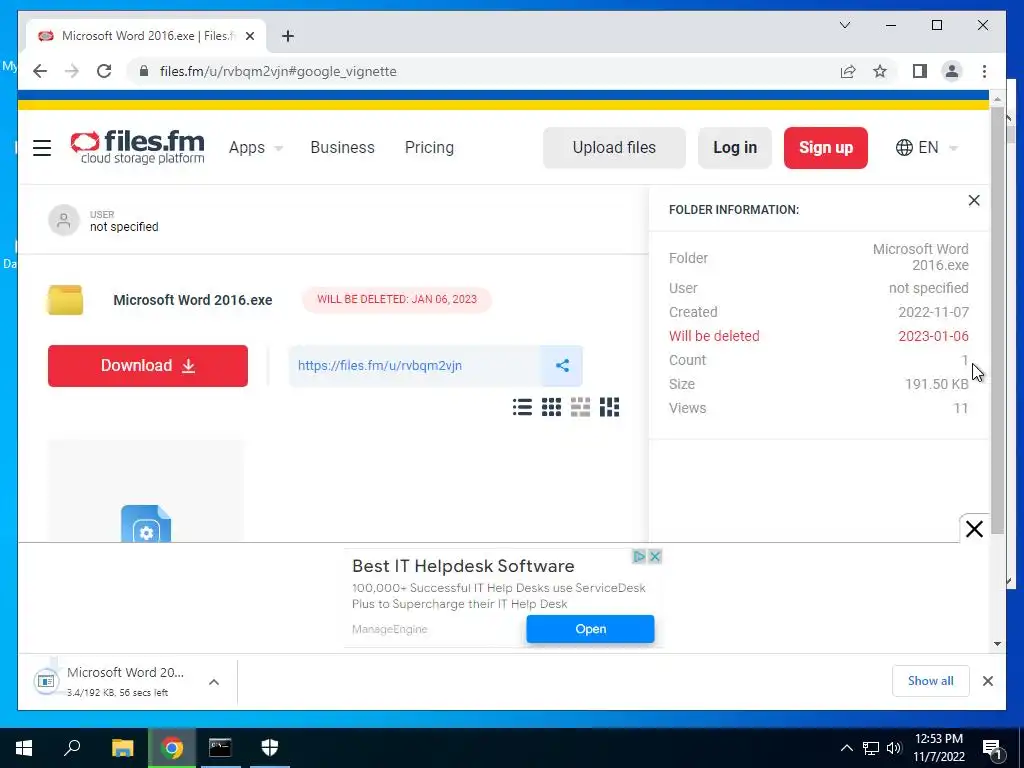Image resolution: width=1024 pixels, height=768 pixels.
Task: Click the Log in button
Action: click(x=735, y=148)
